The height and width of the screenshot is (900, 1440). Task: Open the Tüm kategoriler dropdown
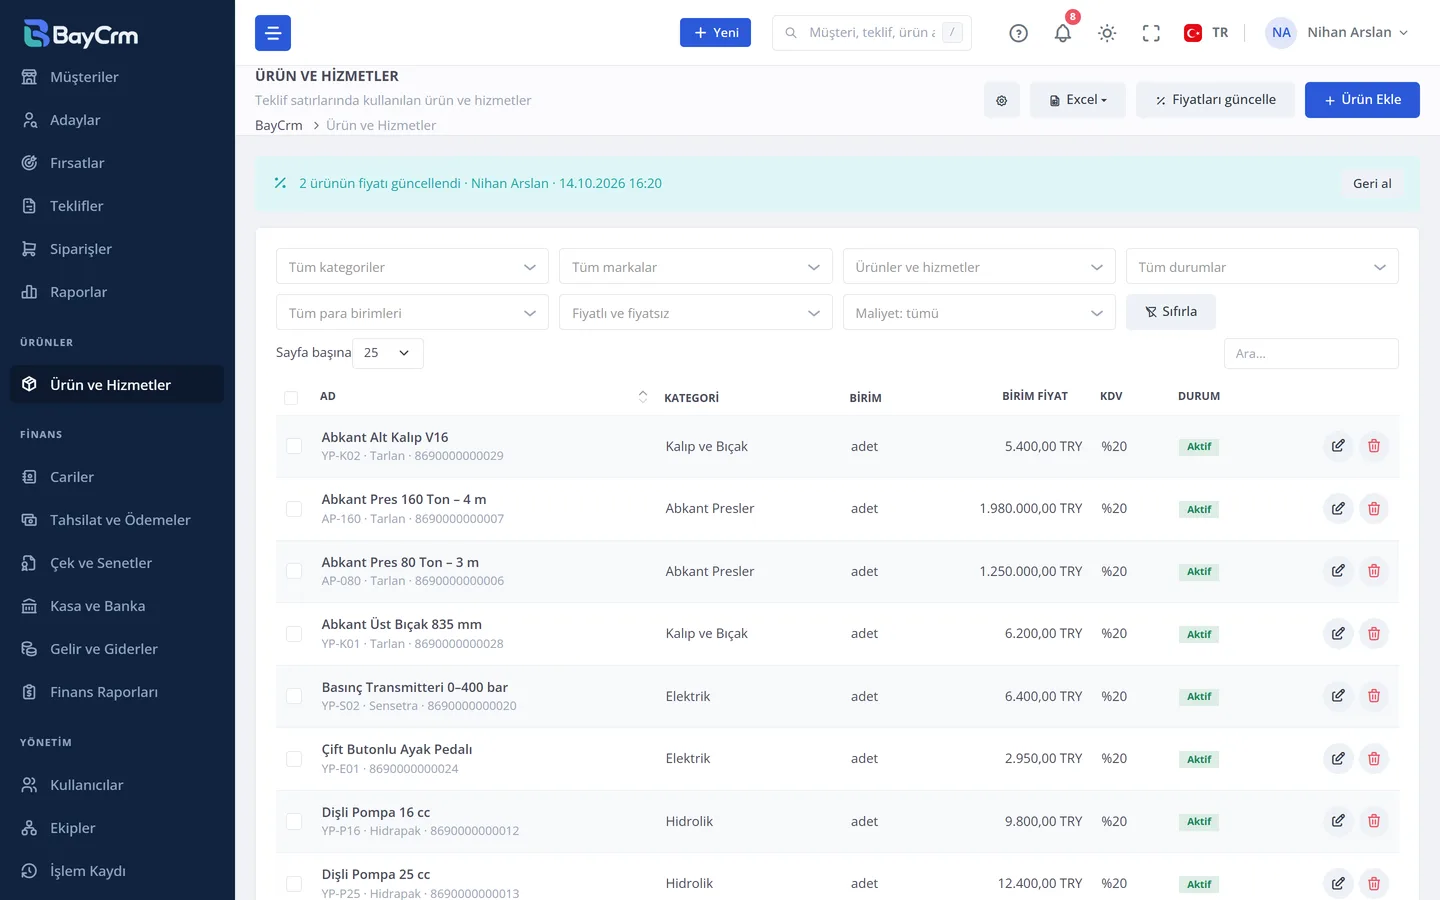pyautogui.click(x=412, y=267)
